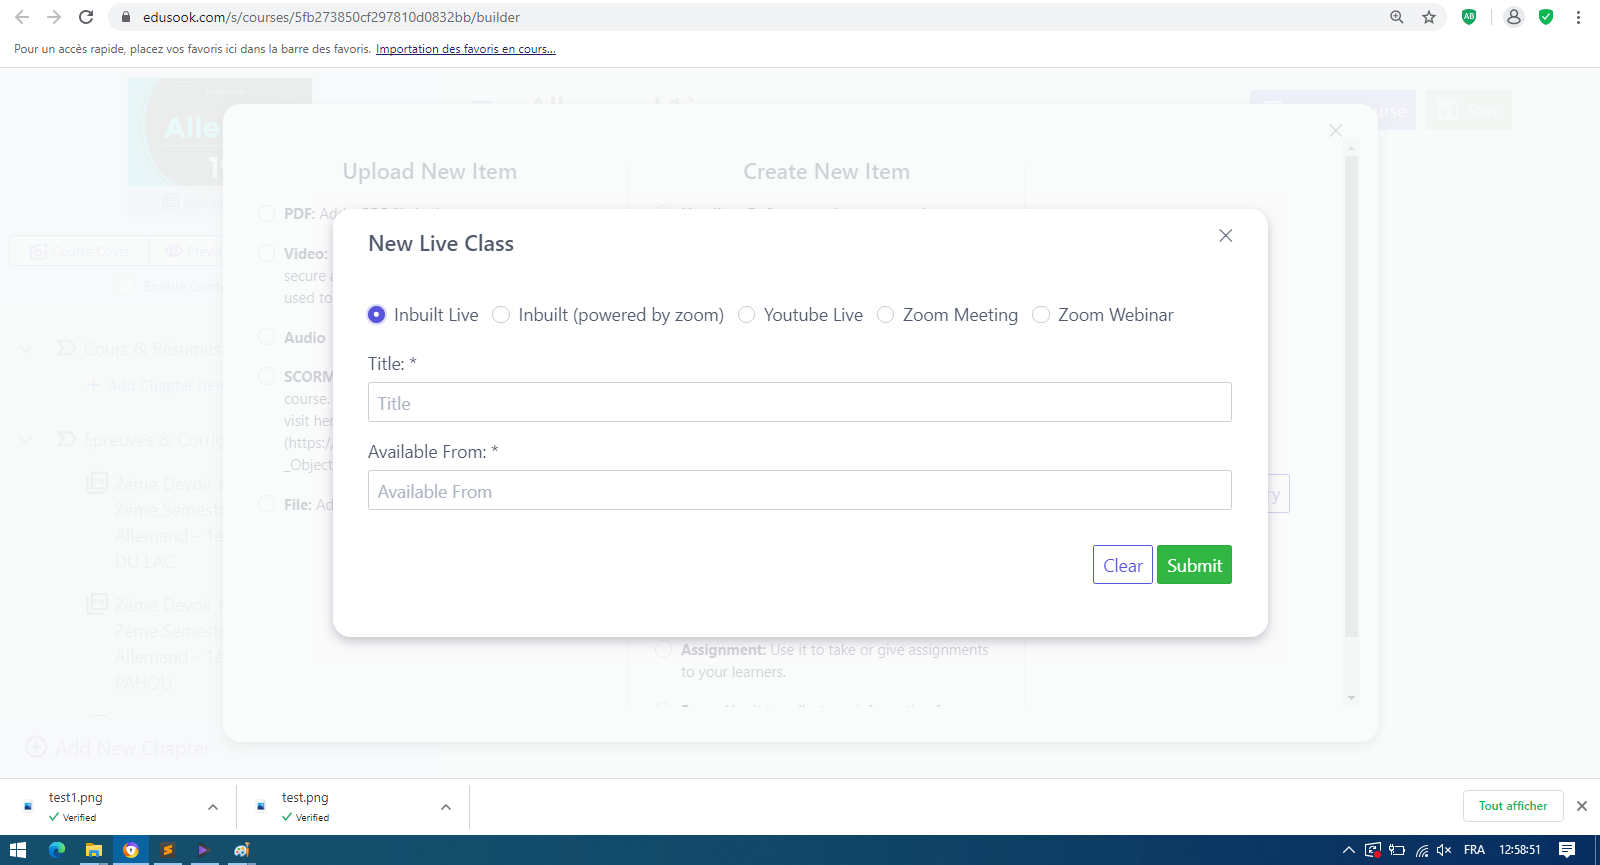Viewport: 1600px width, 865px height.
Task: Show hidden system tray icons
Action: [1348, 850]
